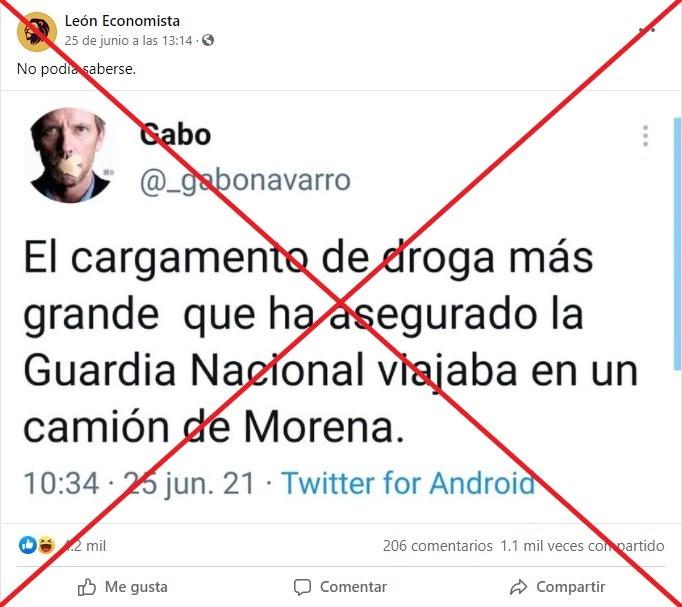The width and height of the screenshot is (682, 607).
Task: Click the Gabo display name
Action: coord(175,134)
